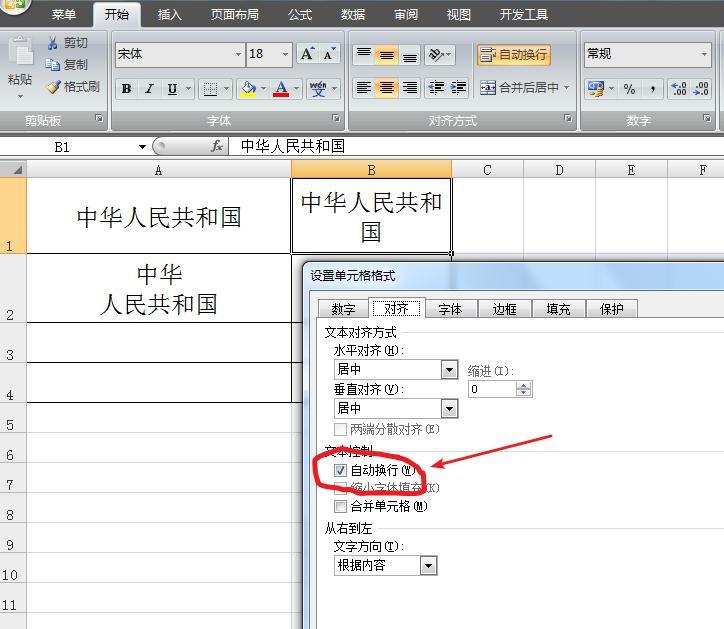
Task: Open 字体 group dialog launcher
Action: pyautogui.click(x=336, y=118)
